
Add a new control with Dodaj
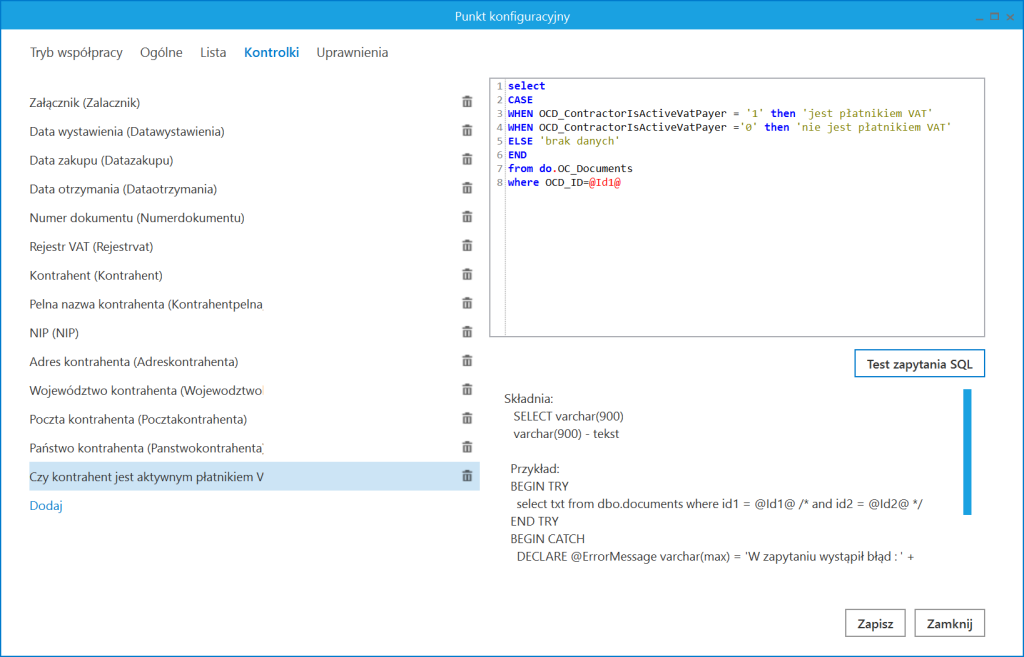click(45, 506)
